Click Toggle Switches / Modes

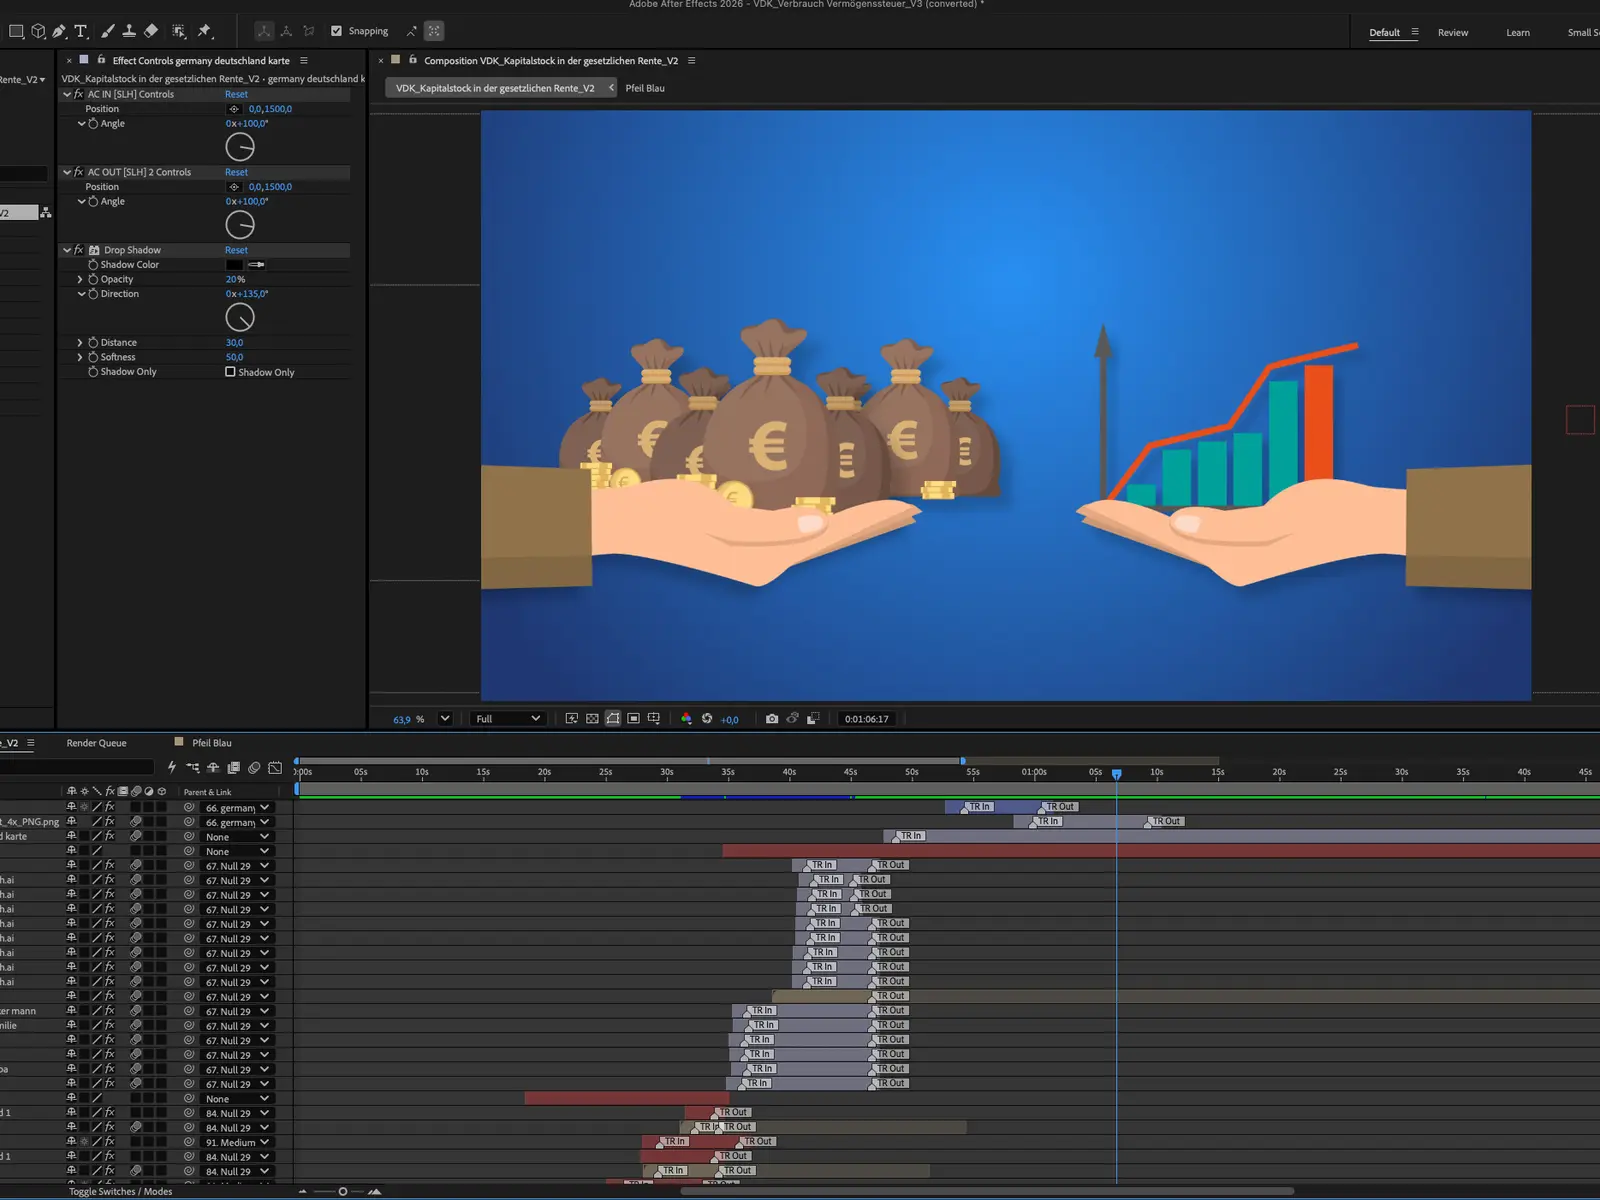click(x=120, y=1192)
